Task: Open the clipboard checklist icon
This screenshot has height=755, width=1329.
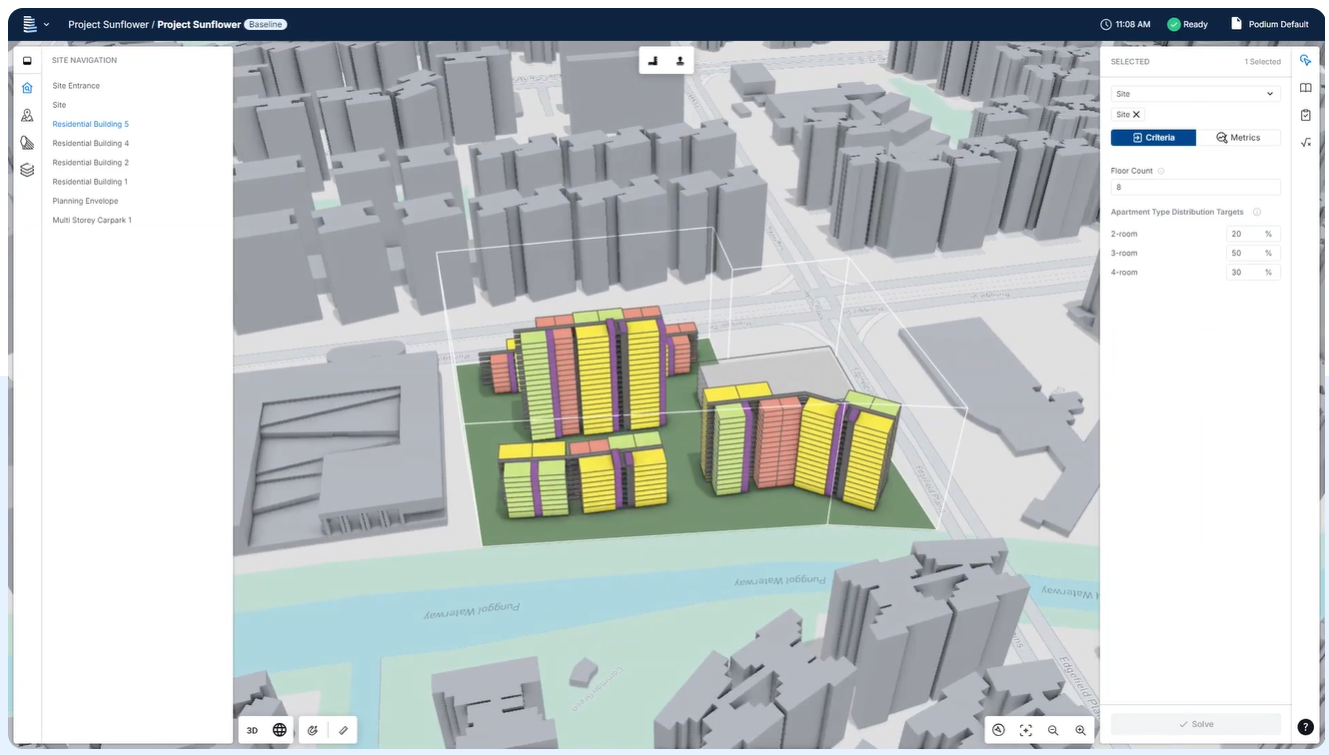Action: click(x=1306, y=115)
